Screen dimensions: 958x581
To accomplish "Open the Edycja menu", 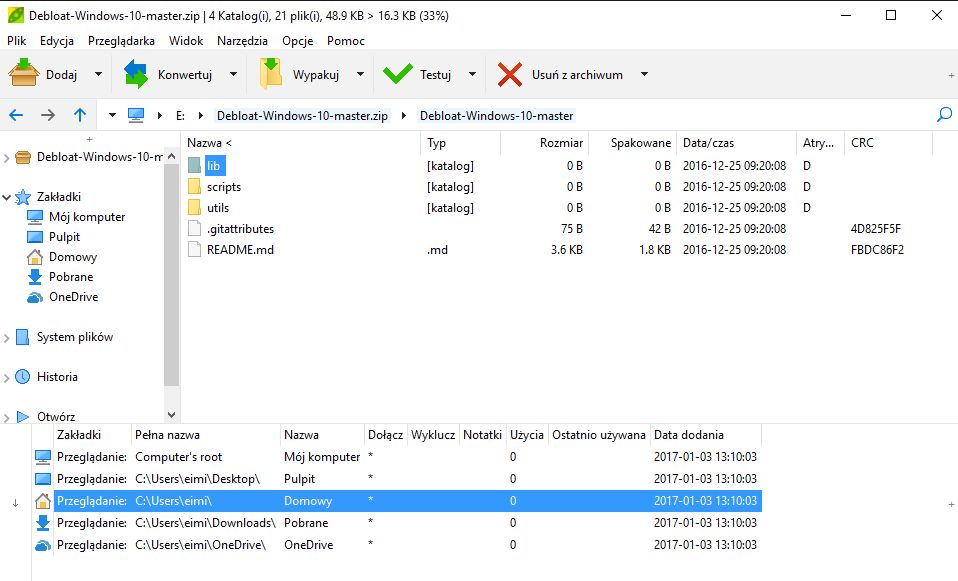I will coord(57,41).
